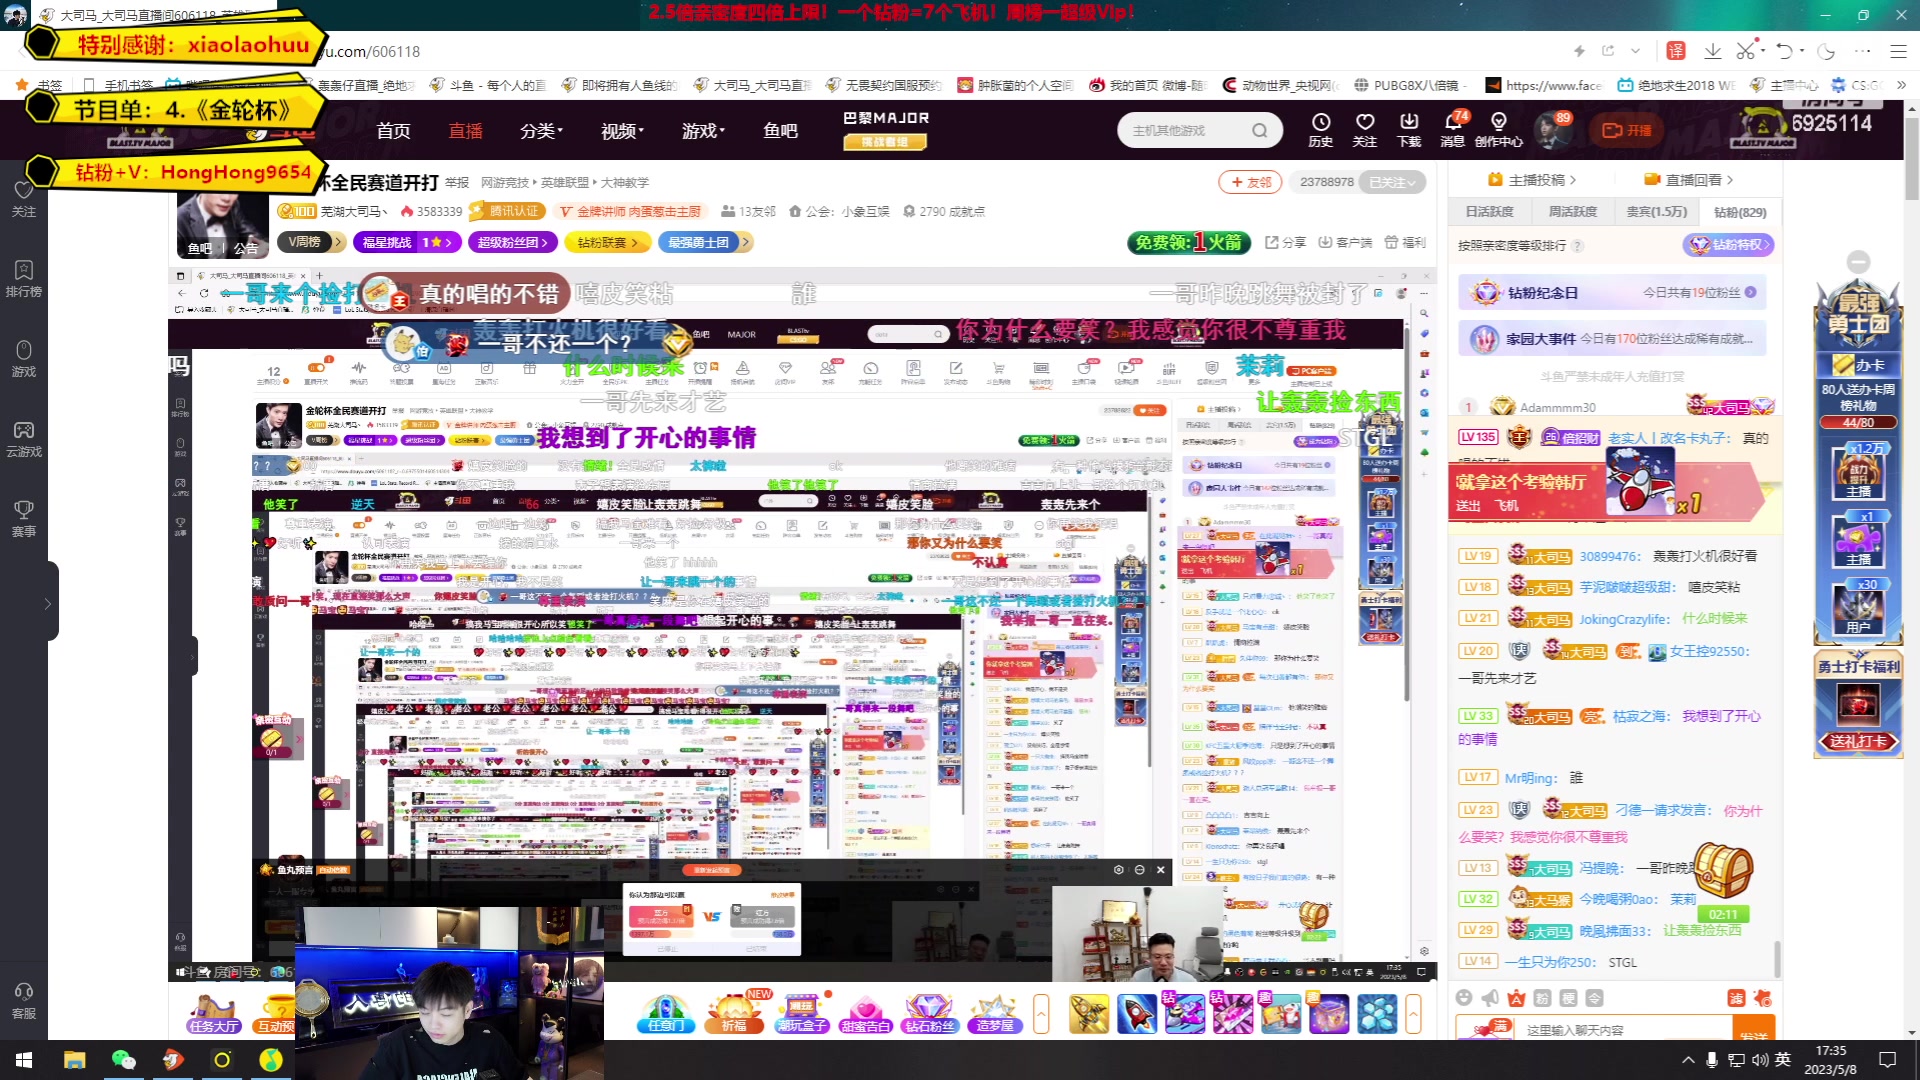Open 消息 notification bell
The width and height of the screenshot is (1920, 1080).
[1453, 129]
